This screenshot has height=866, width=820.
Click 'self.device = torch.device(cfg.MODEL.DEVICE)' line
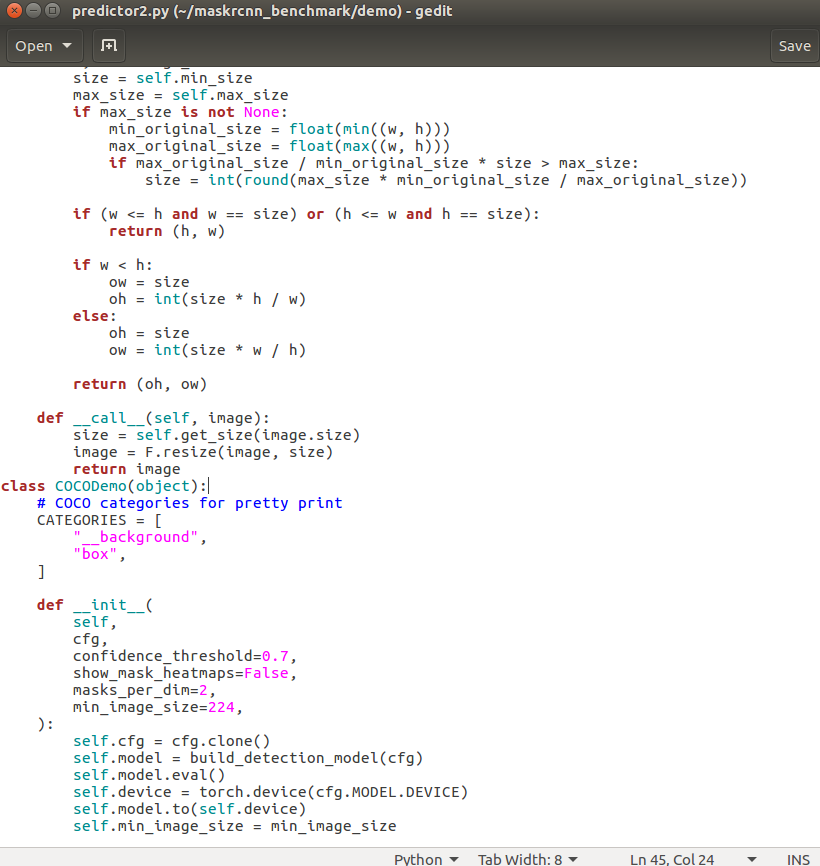coord(271,792)
